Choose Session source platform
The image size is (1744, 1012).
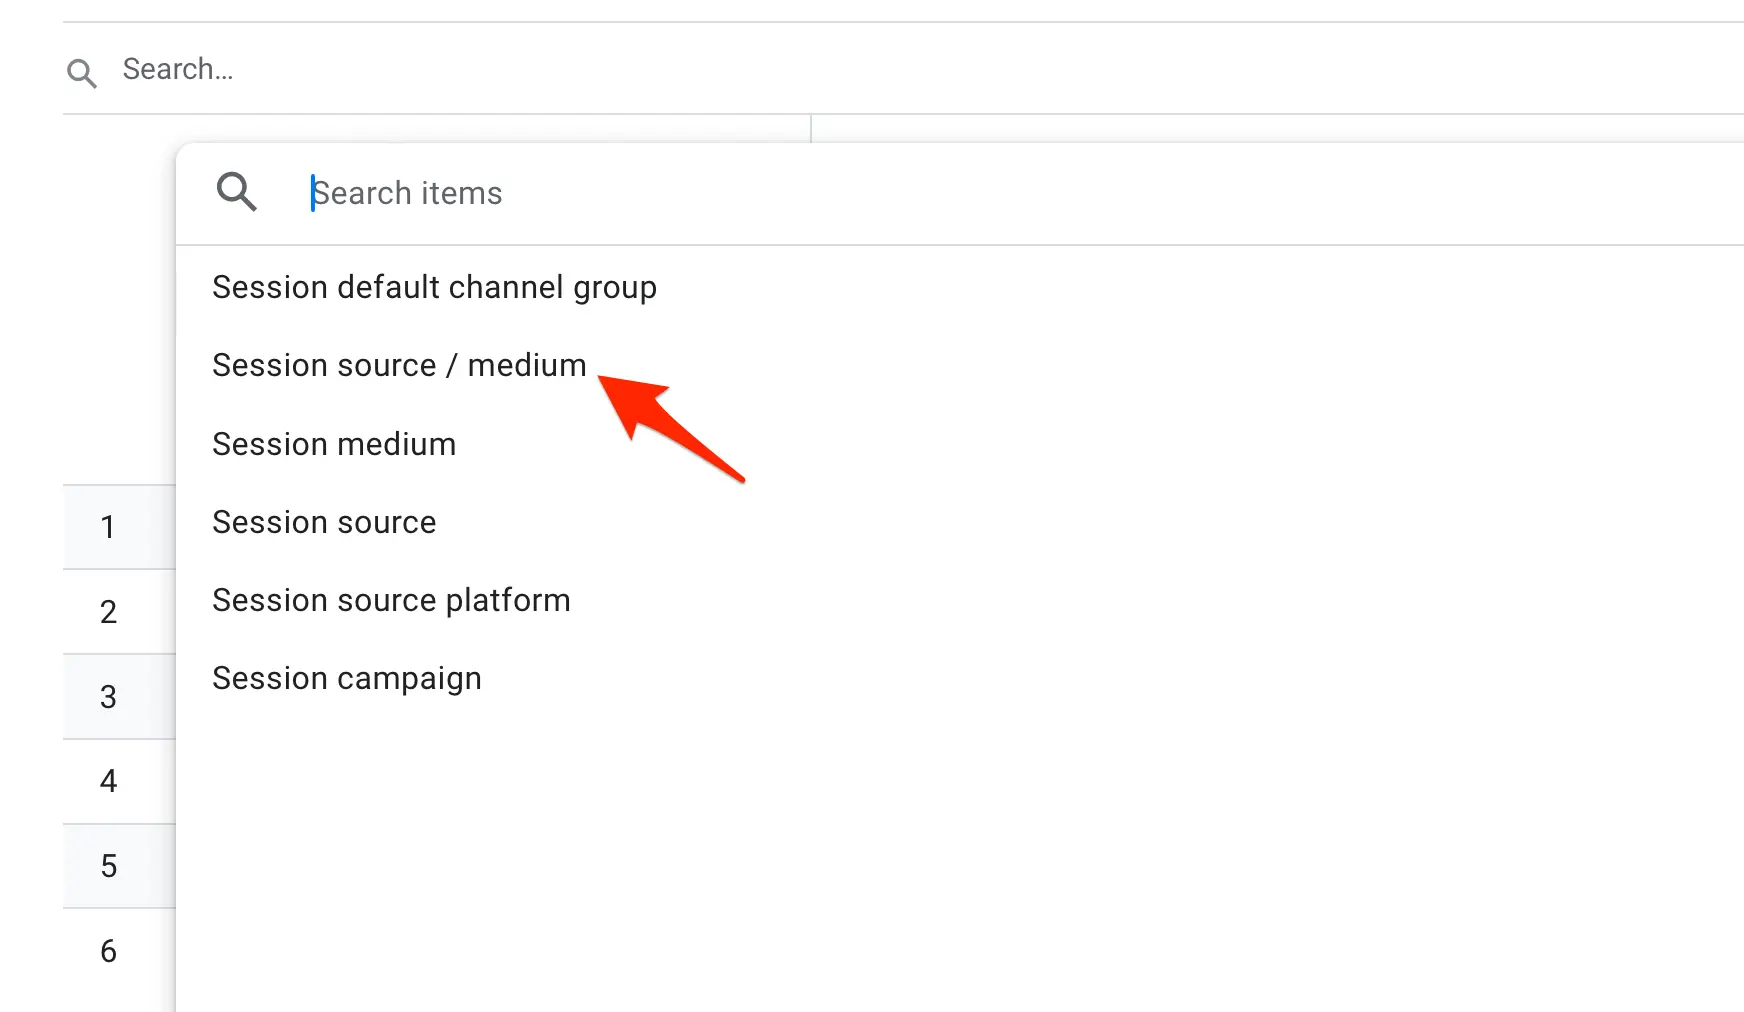[x=391, y=600]
